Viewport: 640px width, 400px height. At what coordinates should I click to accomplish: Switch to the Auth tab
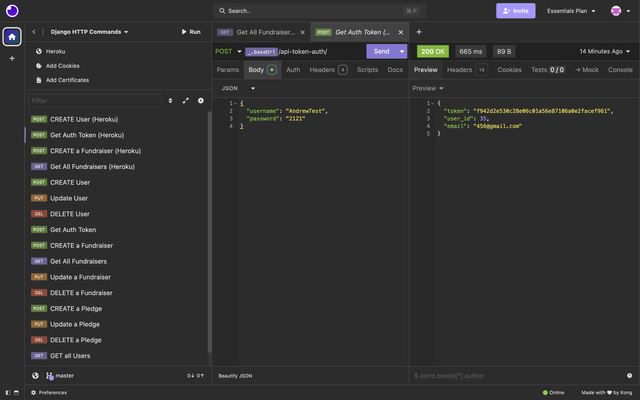point(293,70)
